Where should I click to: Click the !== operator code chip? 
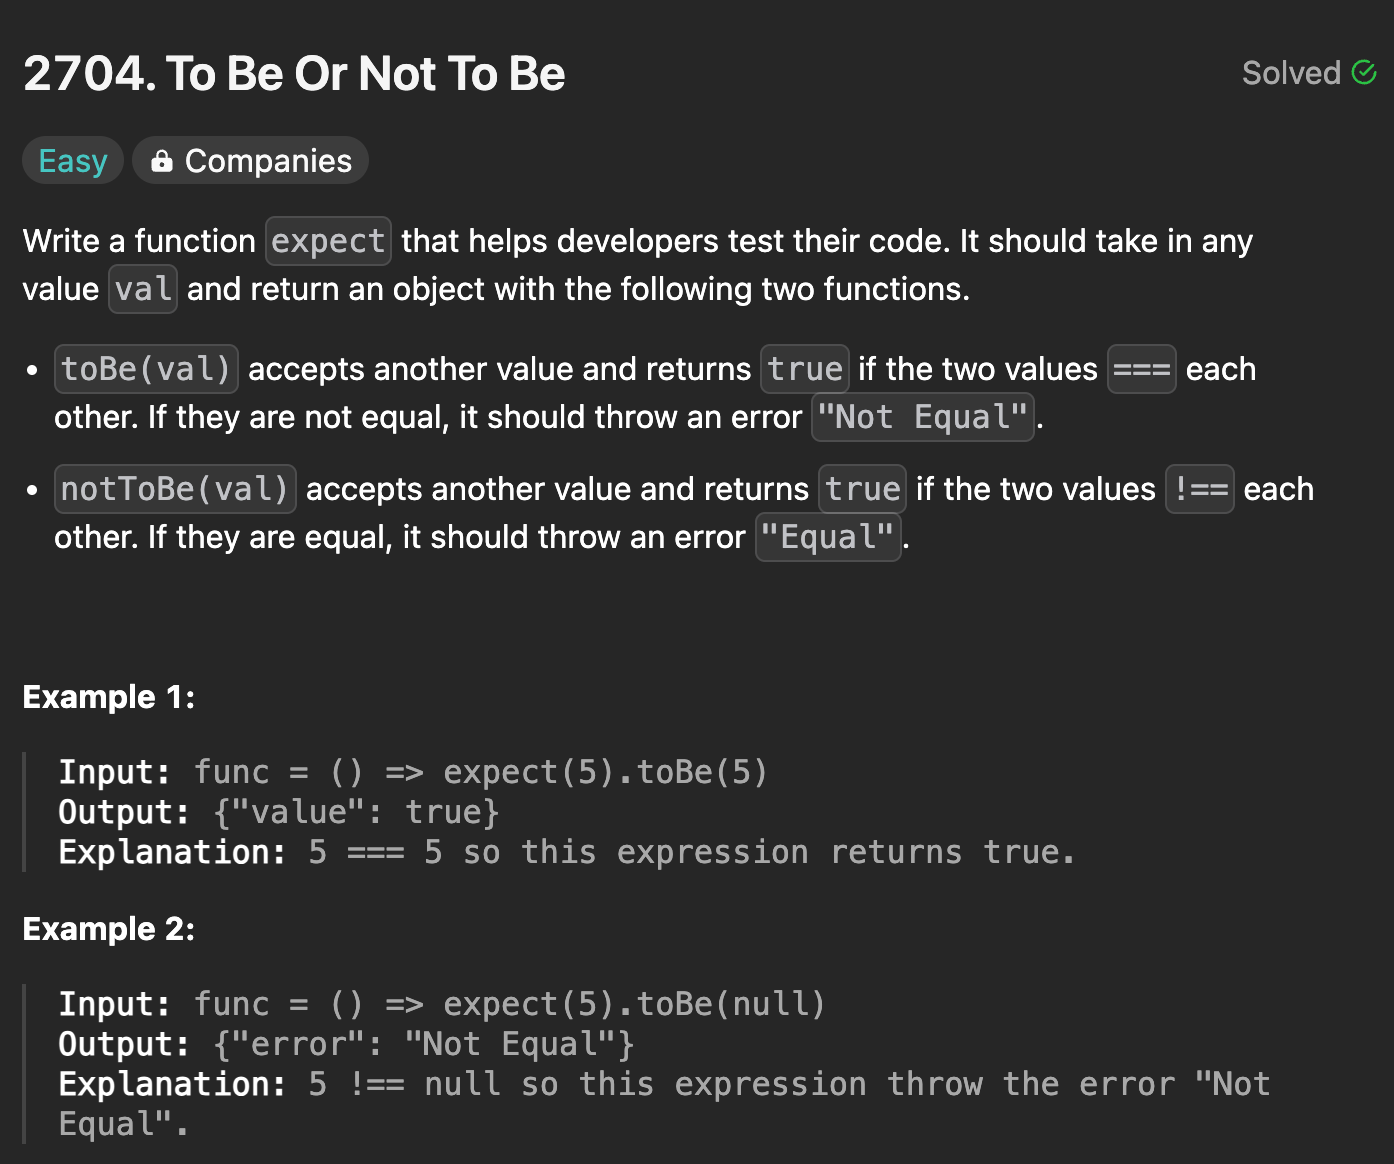coord(1200,489)
